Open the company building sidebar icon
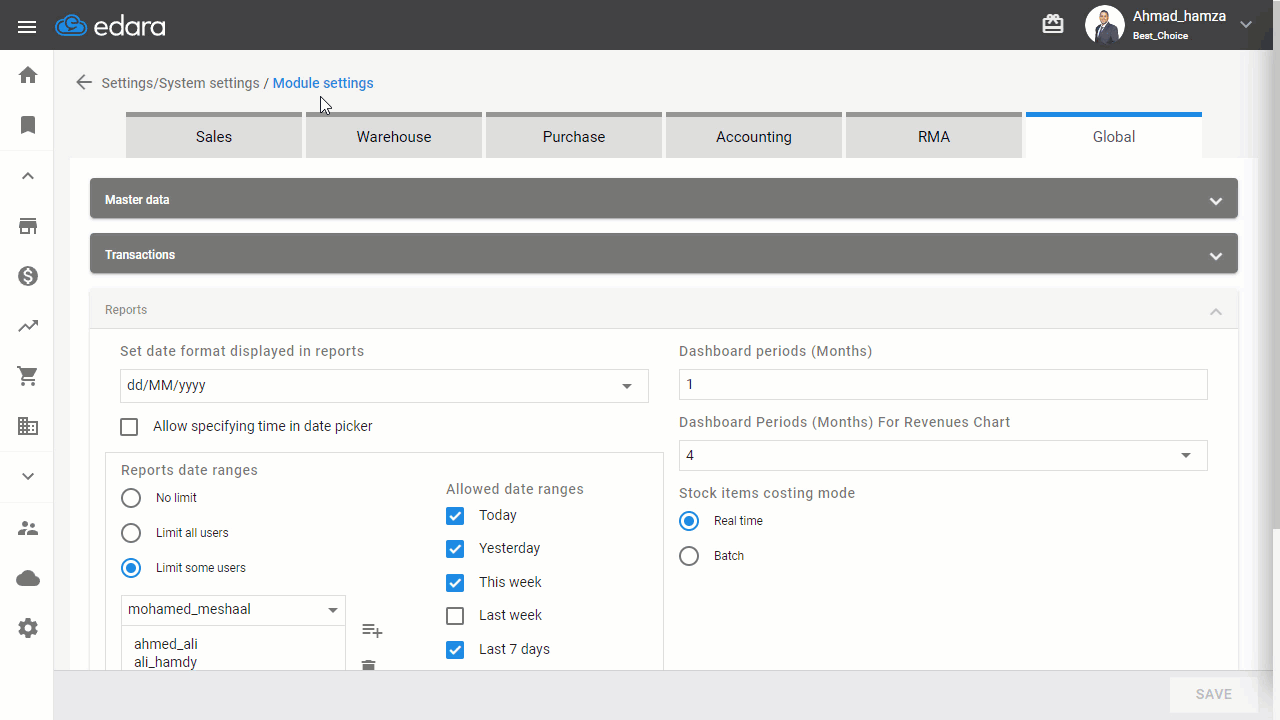The image size is (1280, 720). click(x=28, y=426)
